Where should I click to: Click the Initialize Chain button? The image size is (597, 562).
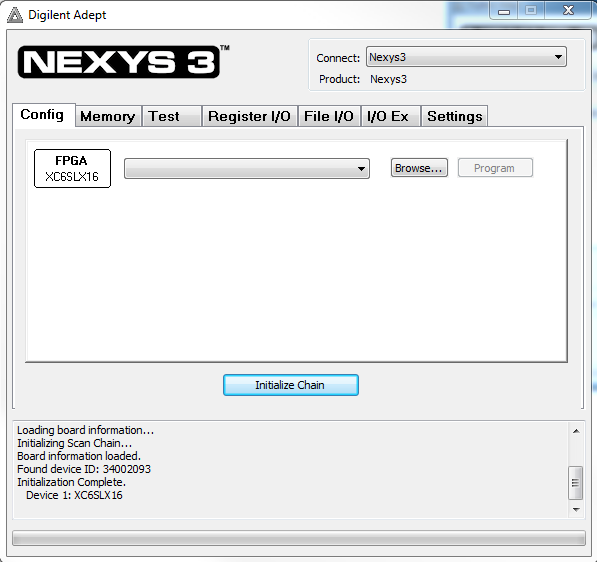291,385
